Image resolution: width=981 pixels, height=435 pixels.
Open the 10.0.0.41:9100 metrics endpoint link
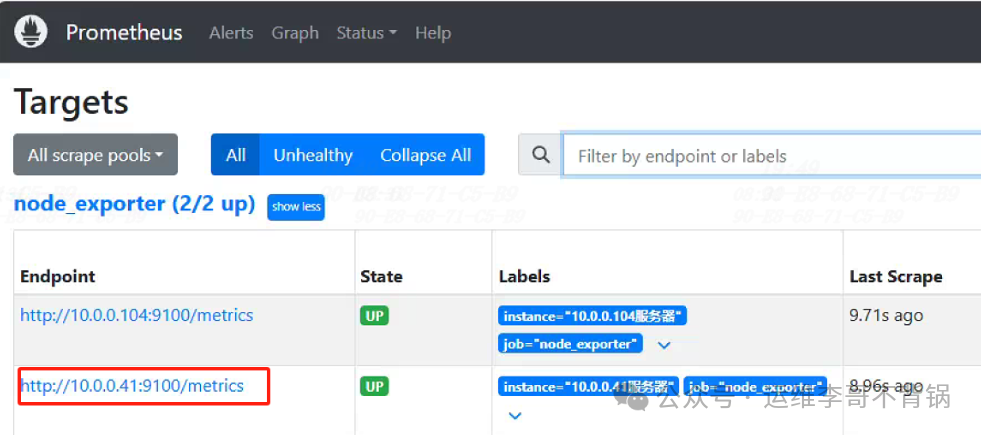click(x=132, y=385)
